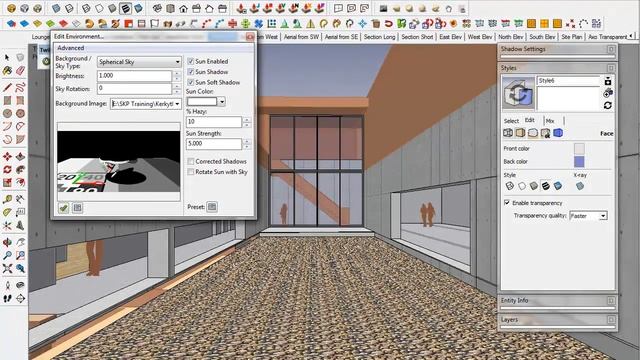This screenshot has width=640, height=360.
Task: Activate the Push/Pull tool
Action: point(20,156)
